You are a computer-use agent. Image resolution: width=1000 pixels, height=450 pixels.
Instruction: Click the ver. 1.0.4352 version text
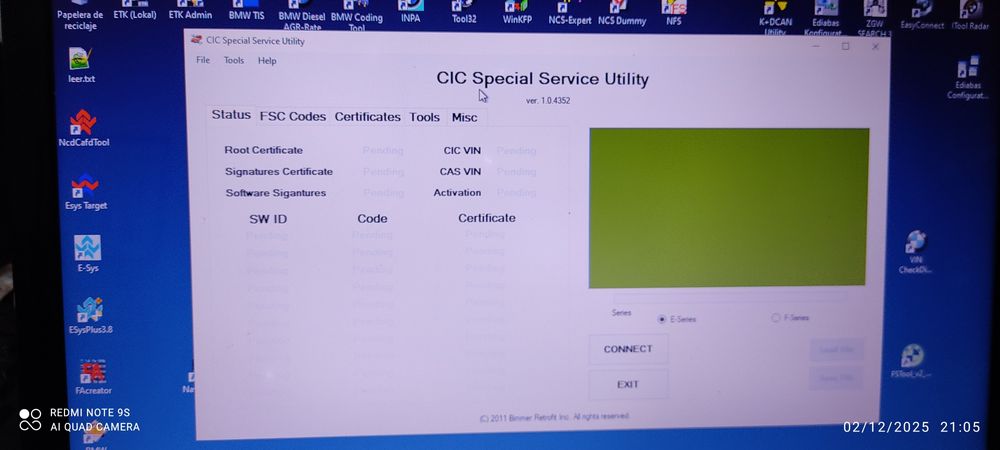[548, 101]
